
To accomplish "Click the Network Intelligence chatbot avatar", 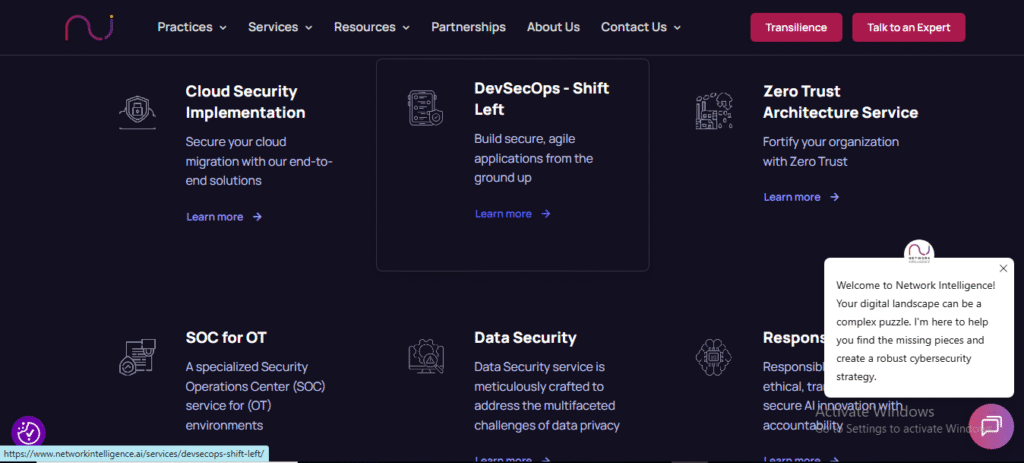I will coord(919,253).
